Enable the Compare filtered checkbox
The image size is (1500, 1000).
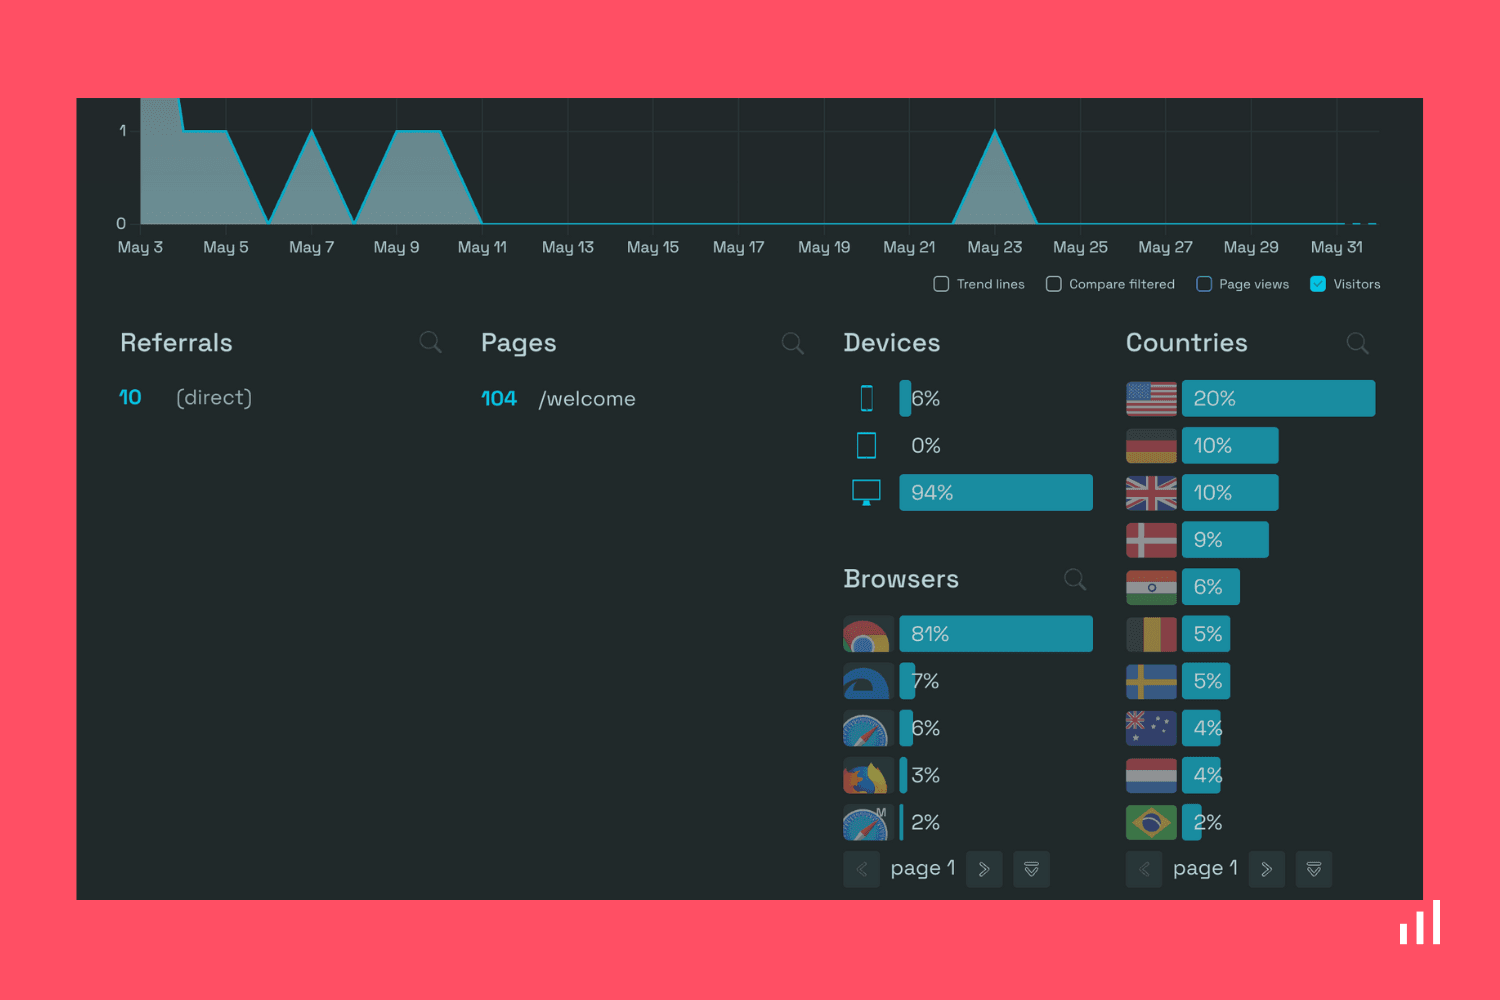click(x=1053, y=284)
